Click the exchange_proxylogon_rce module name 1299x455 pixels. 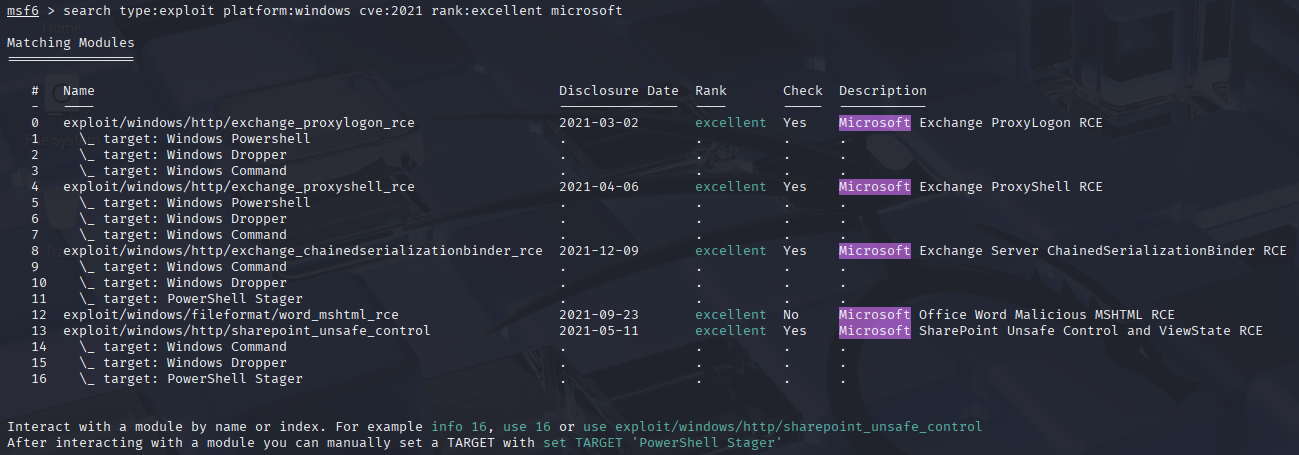pos(238,123)
